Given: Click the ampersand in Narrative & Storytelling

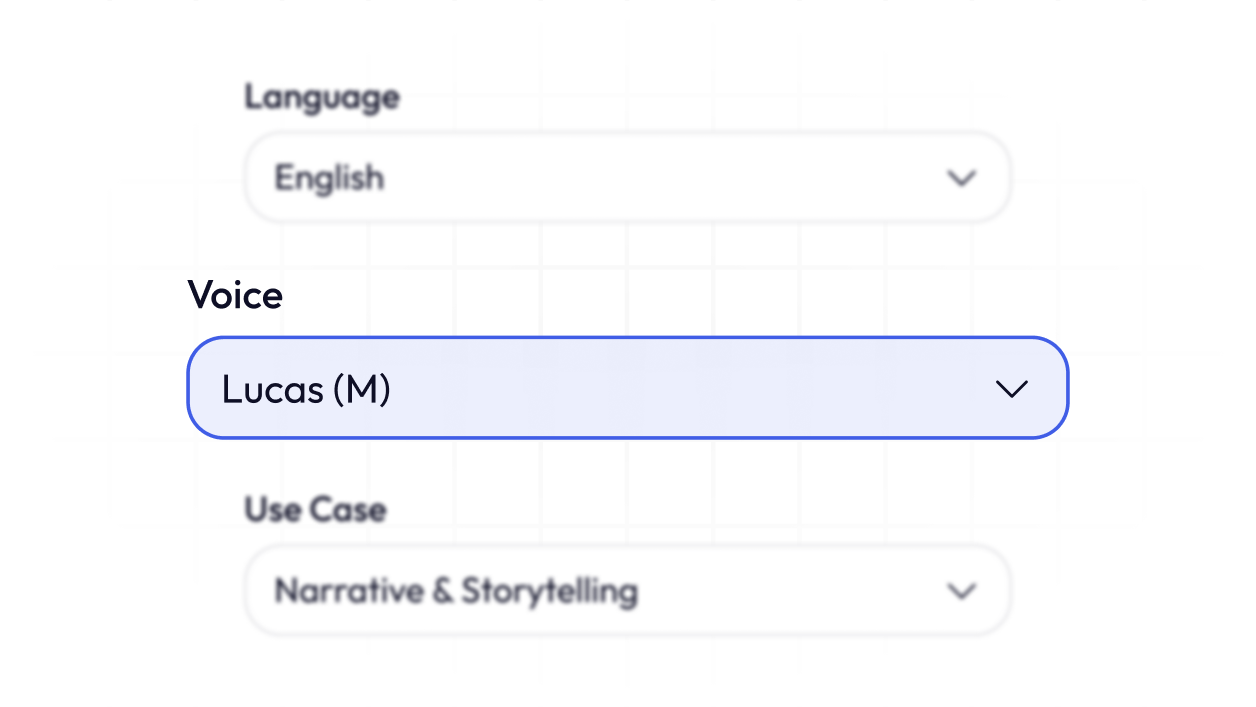Looking at the screenshot, I should (442, 591).
